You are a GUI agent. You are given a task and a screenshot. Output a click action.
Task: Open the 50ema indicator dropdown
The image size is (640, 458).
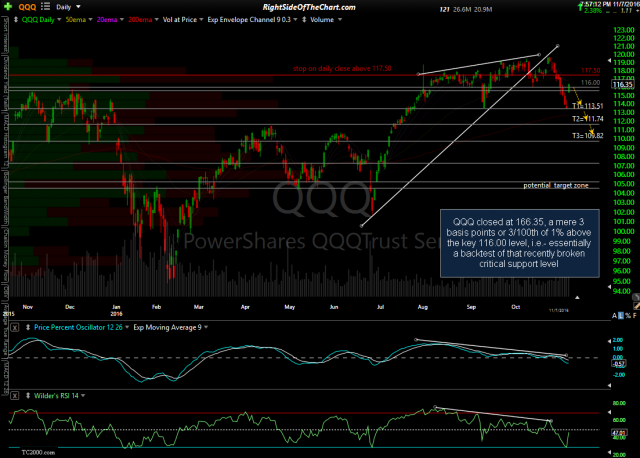click(90, 20)
